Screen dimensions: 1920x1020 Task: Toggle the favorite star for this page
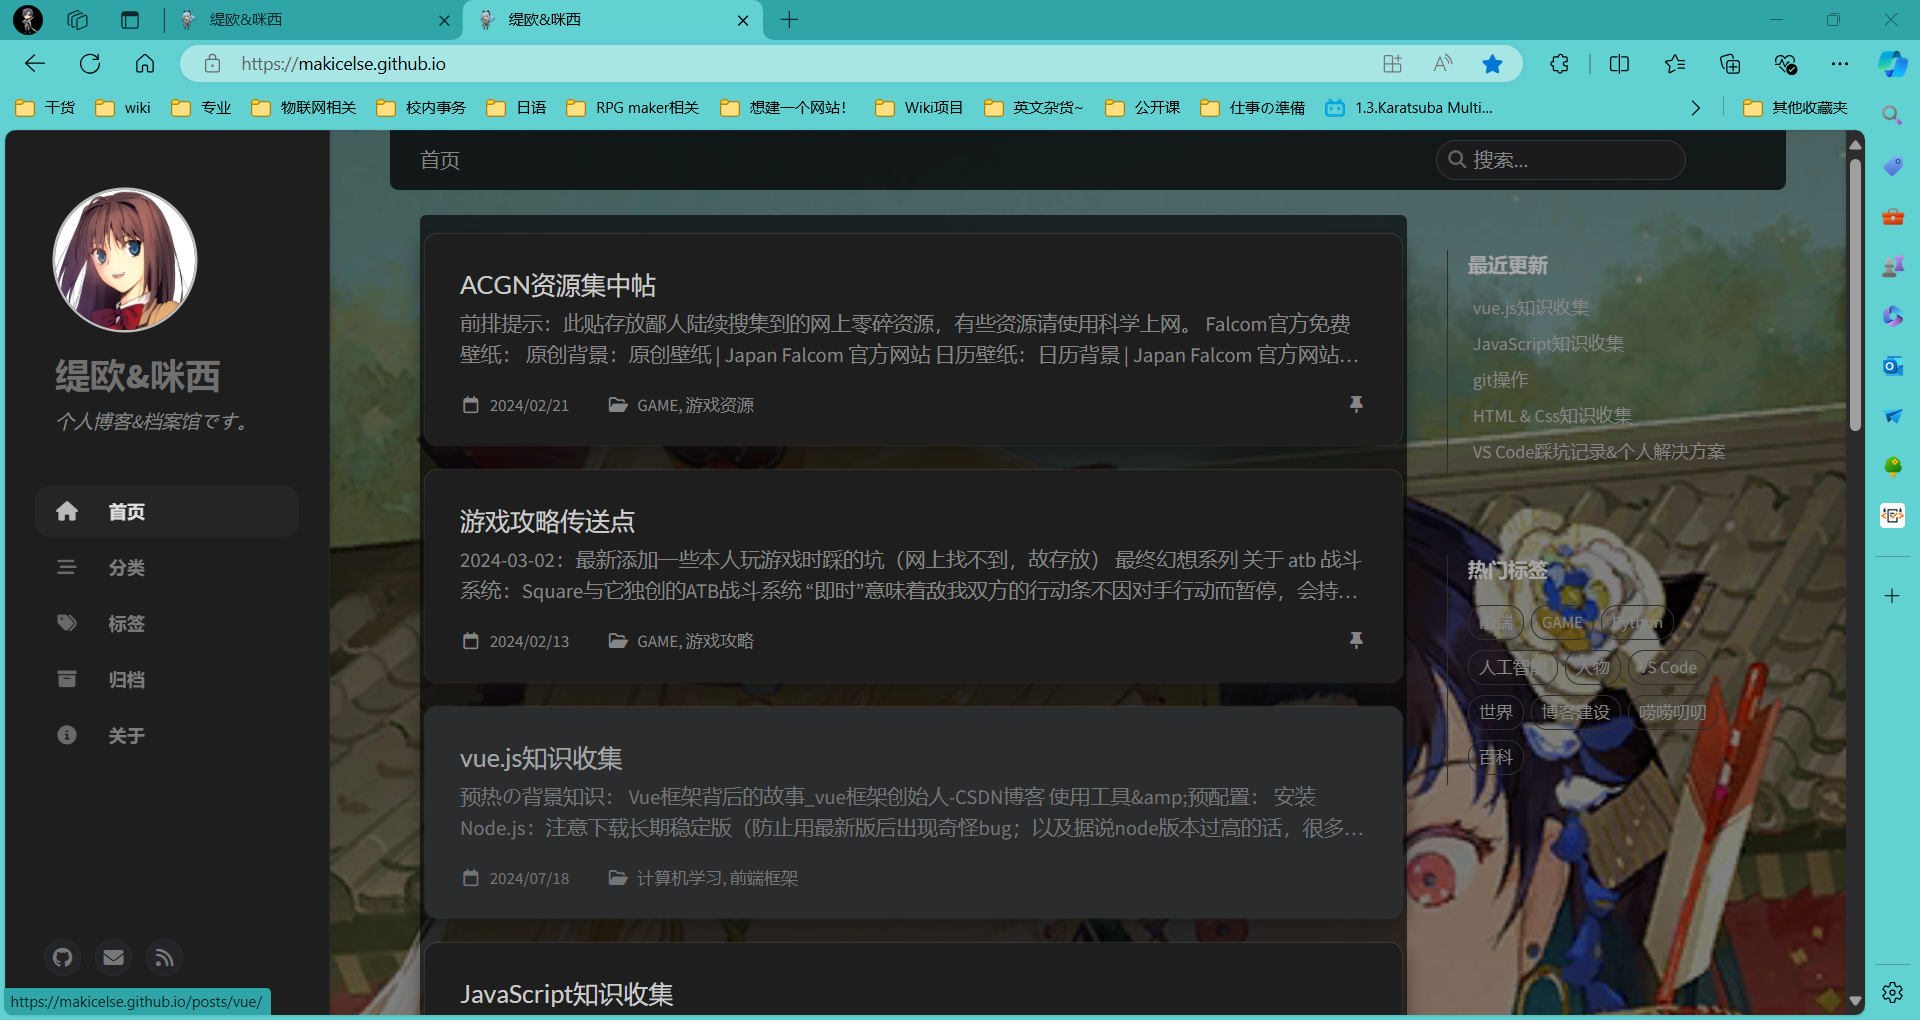(x=1492, y=64)
